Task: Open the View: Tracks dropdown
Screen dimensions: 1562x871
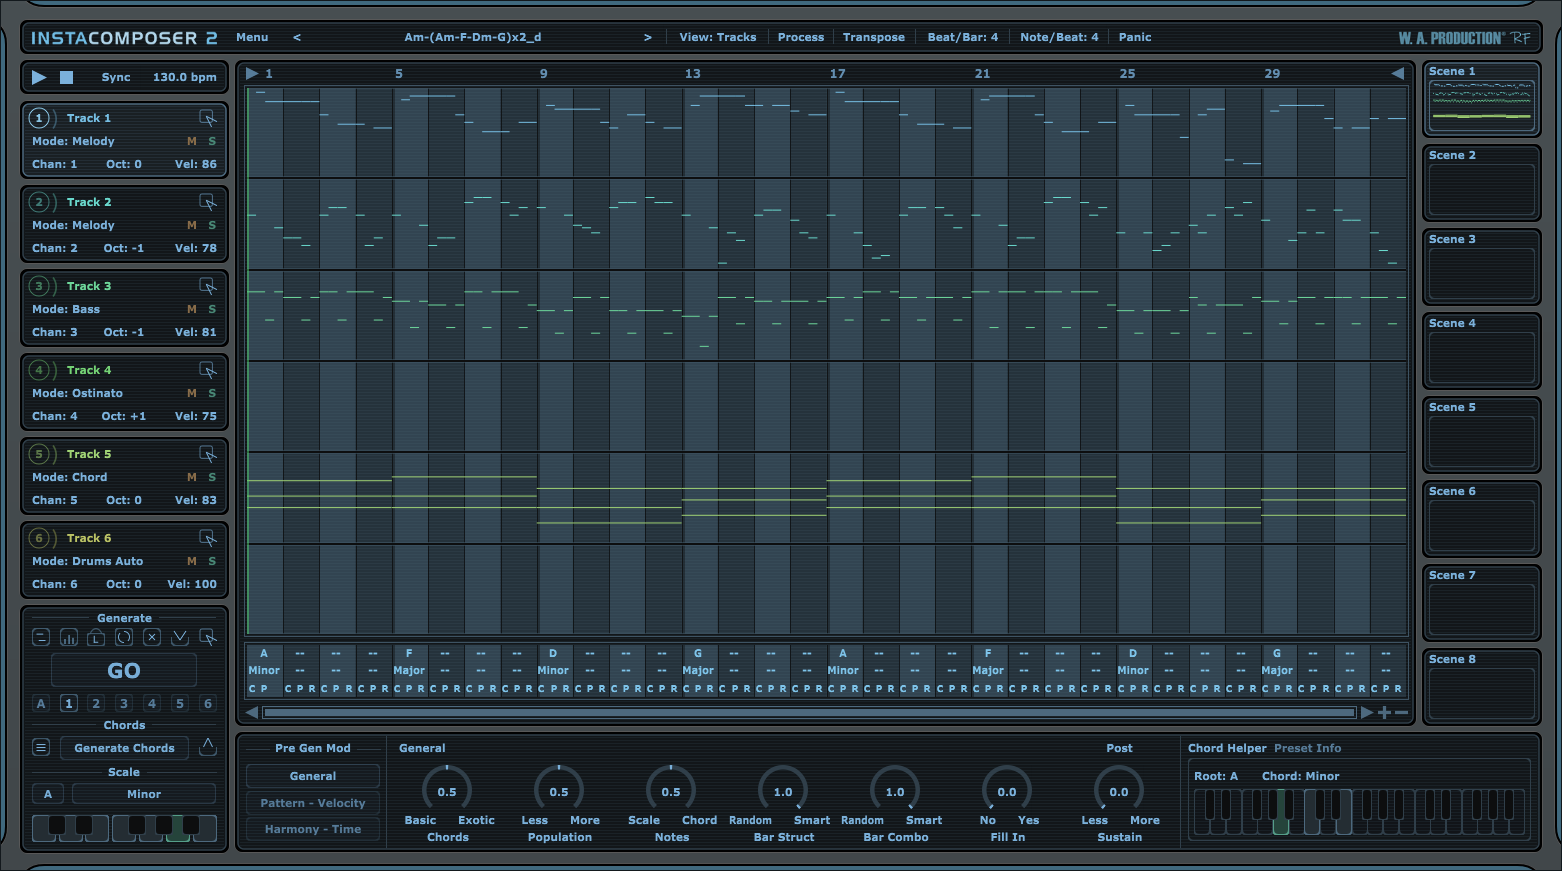Action: (718, 37)
